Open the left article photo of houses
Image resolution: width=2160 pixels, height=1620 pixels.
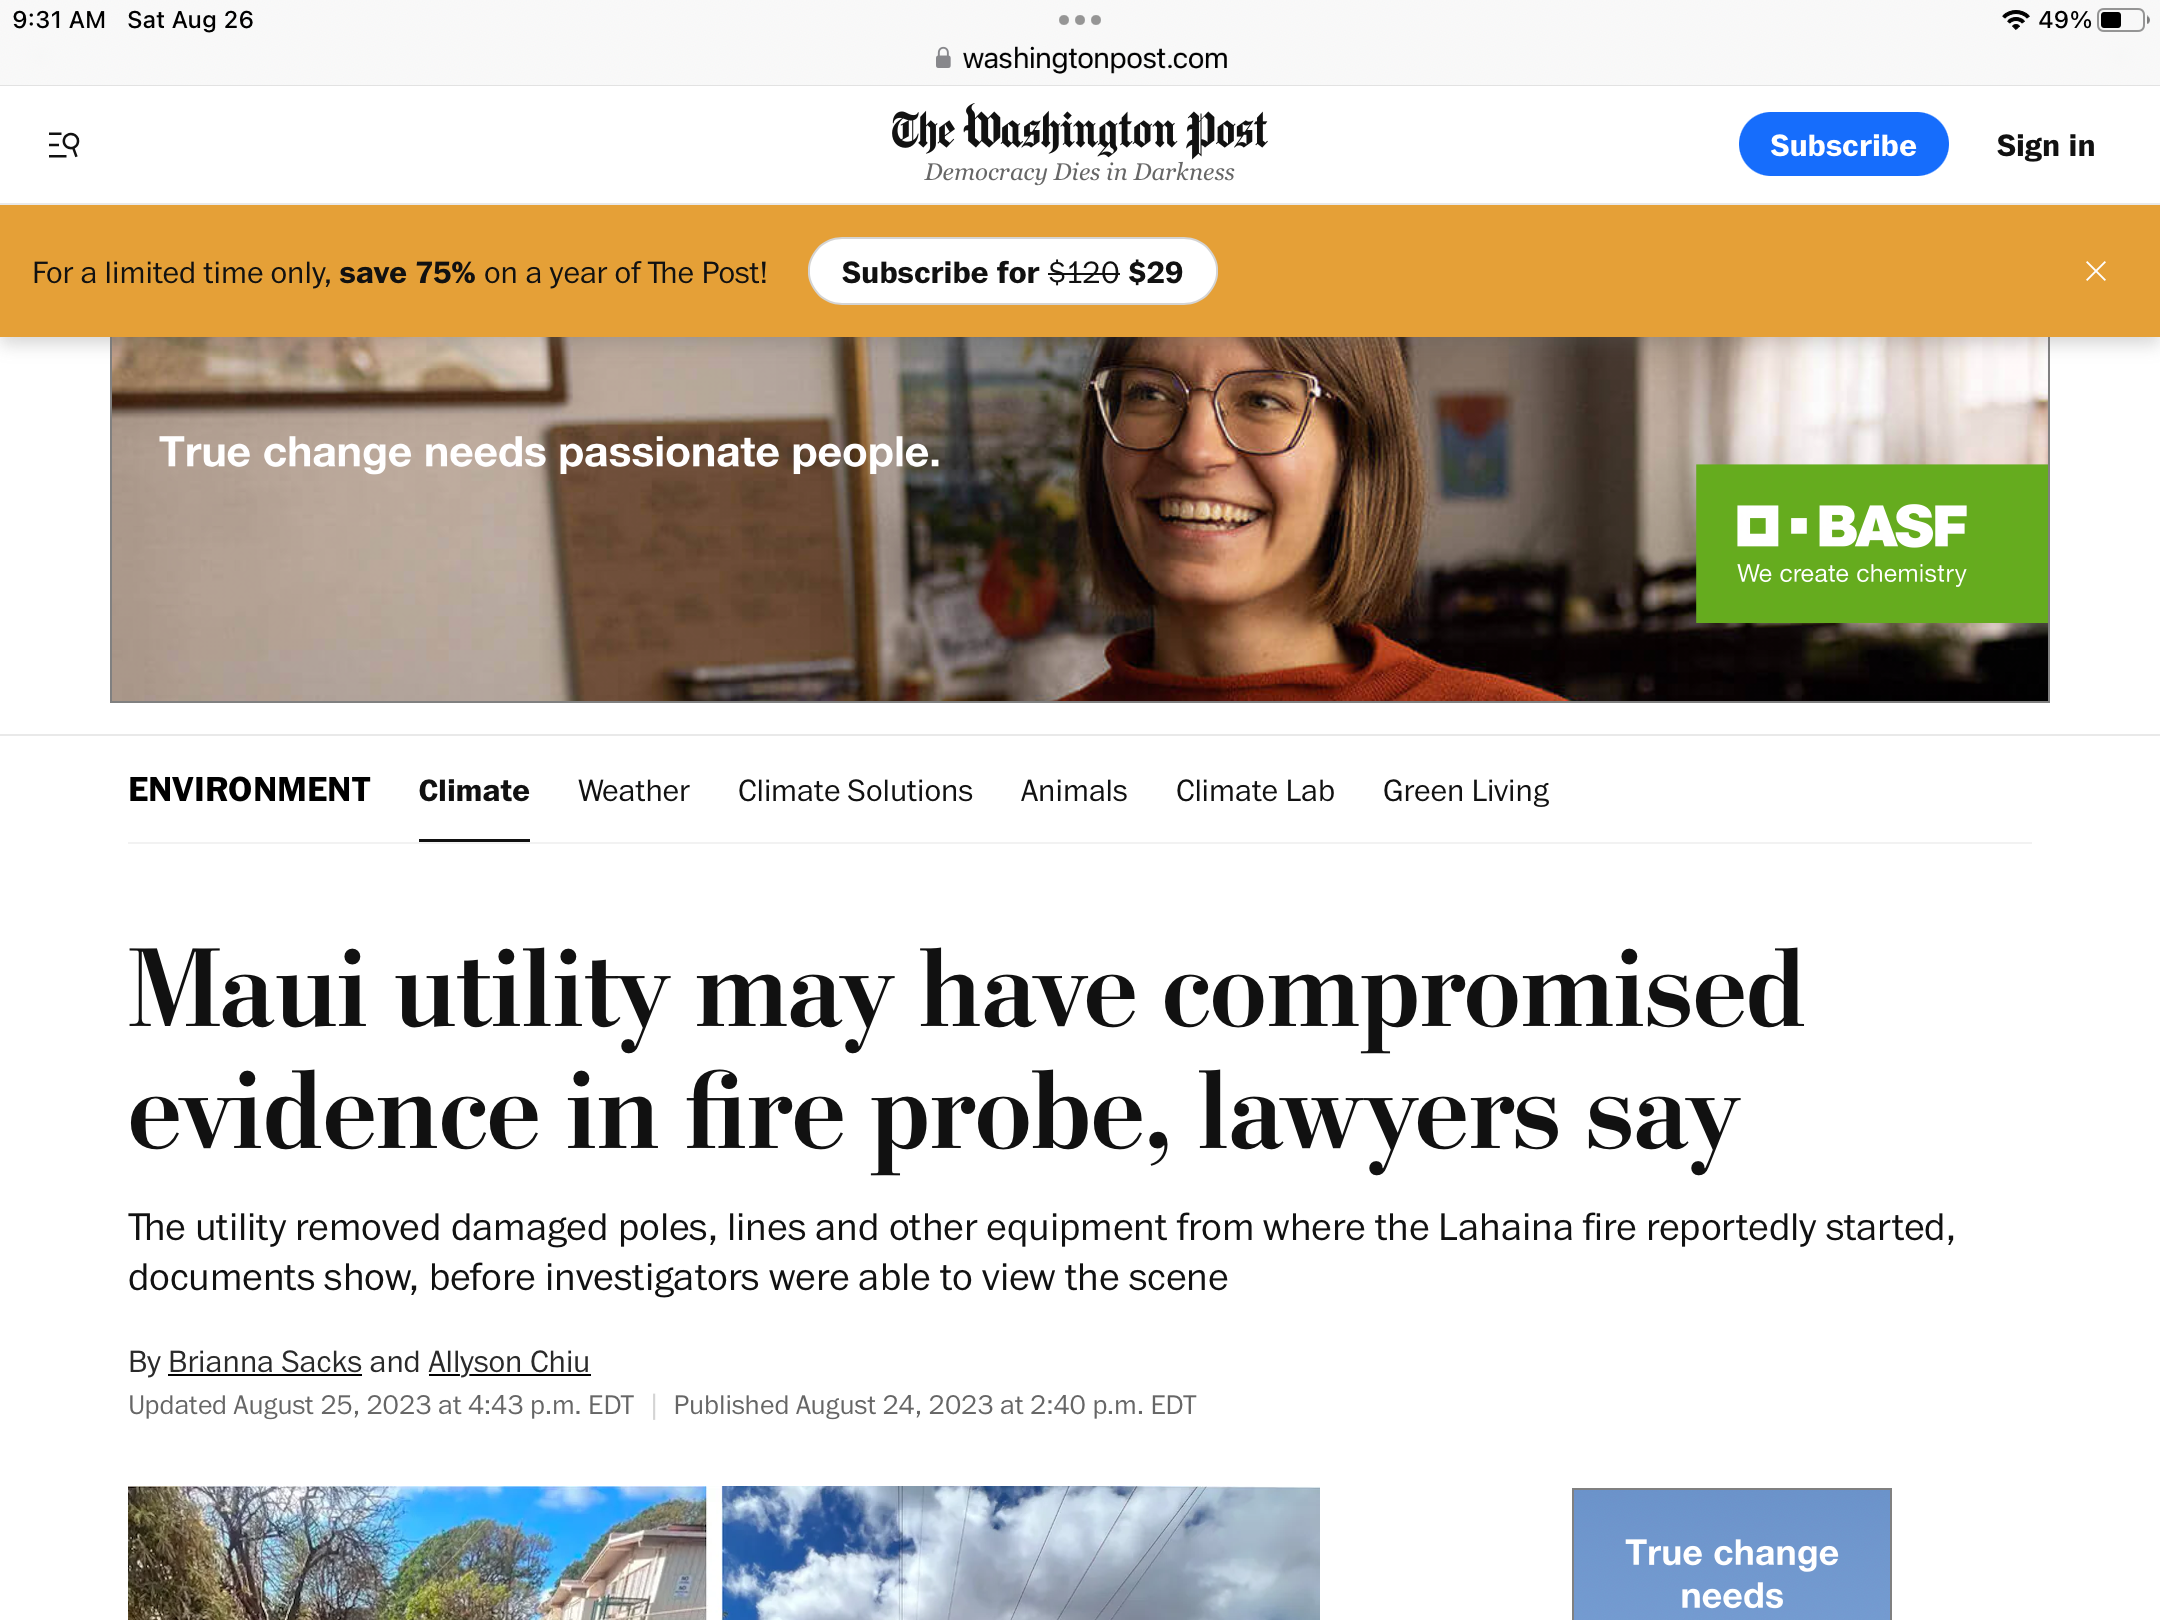(x=417, y=1553)
